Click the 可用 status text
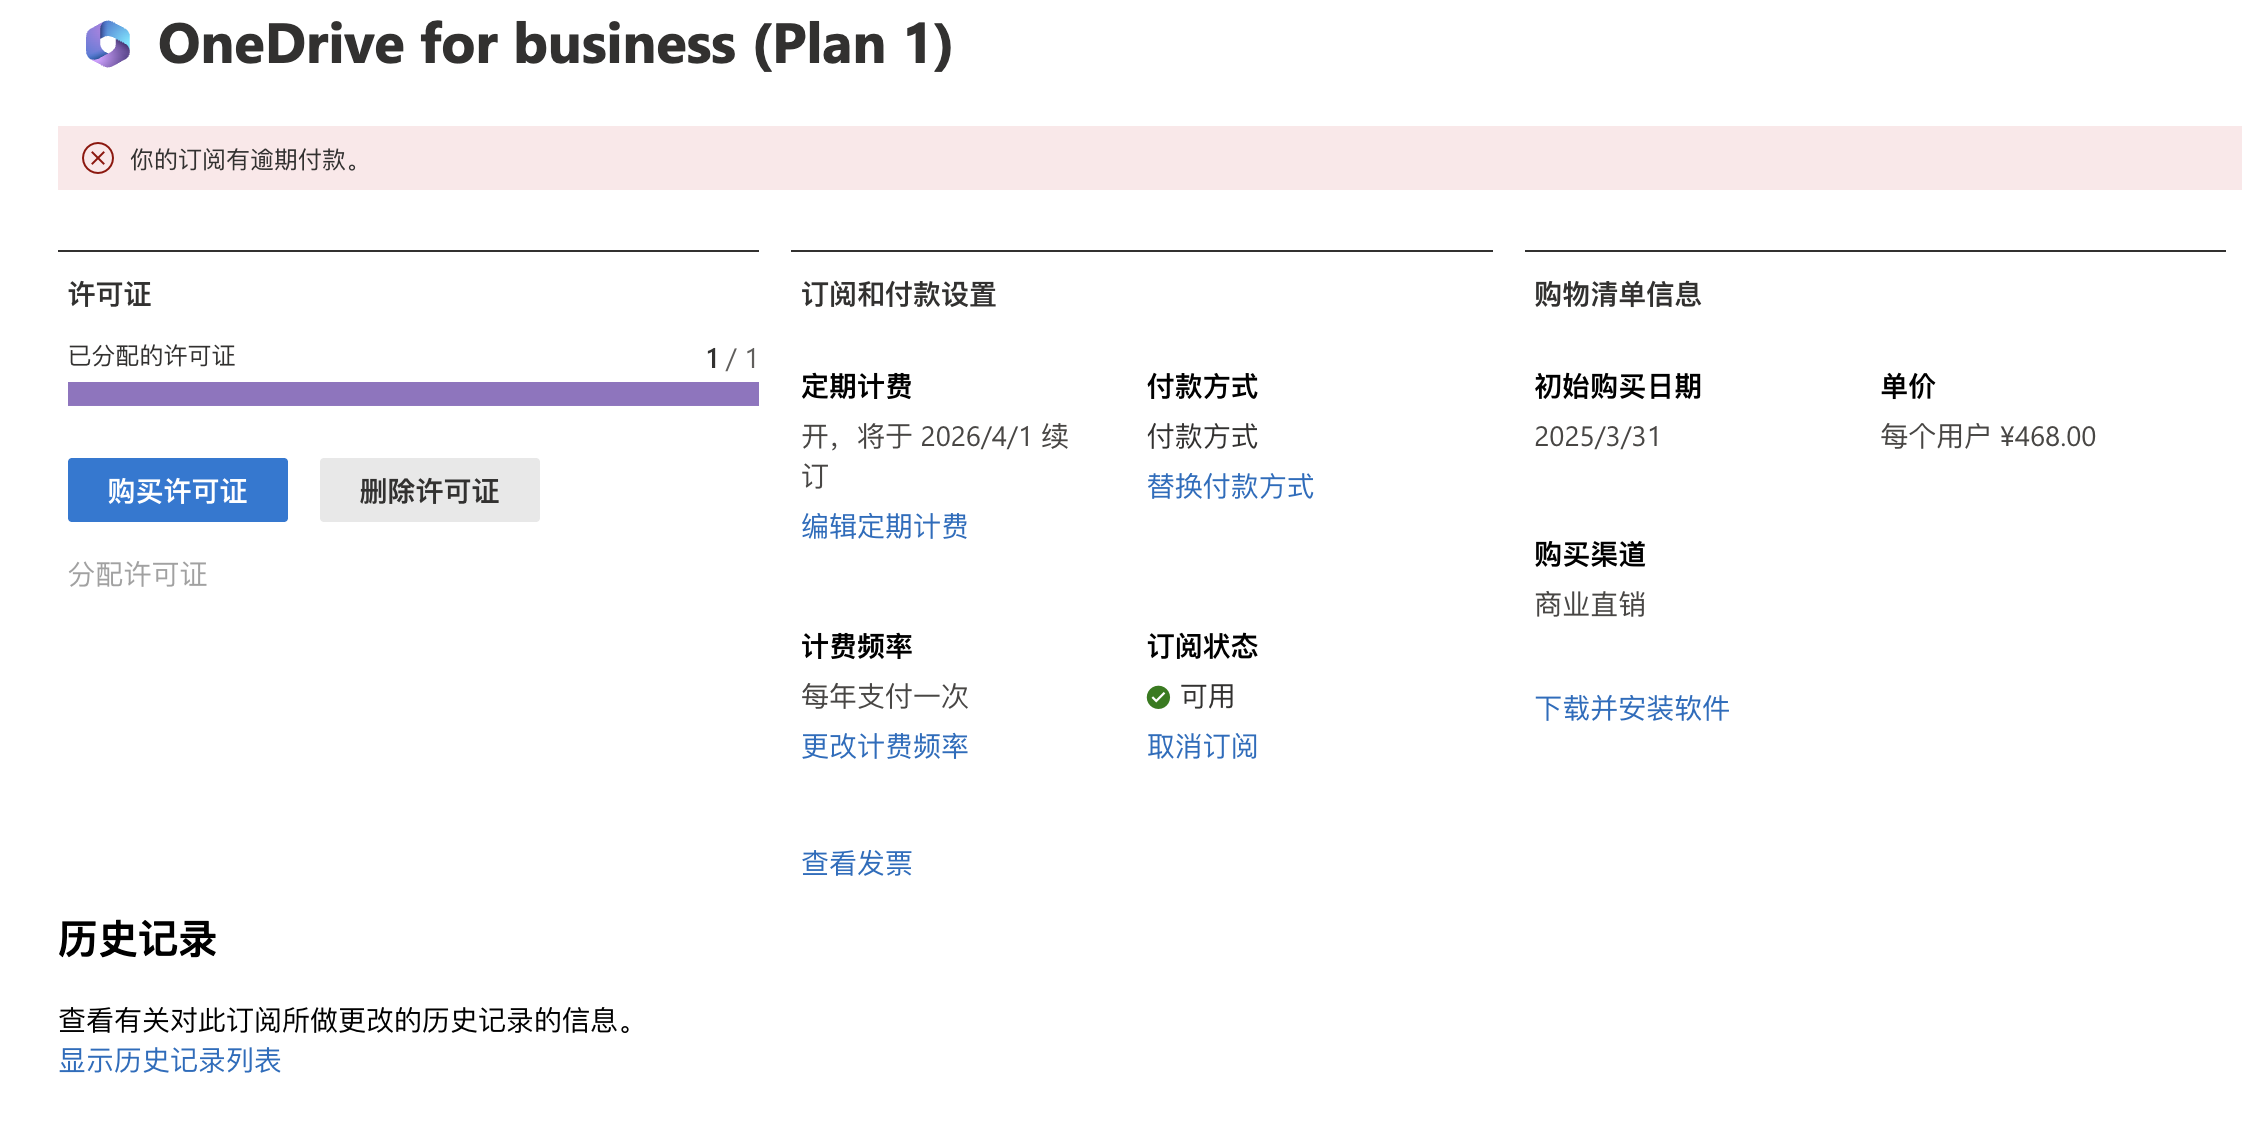Viewport: 2242px width, 1122px height. tap(1208, 696)
